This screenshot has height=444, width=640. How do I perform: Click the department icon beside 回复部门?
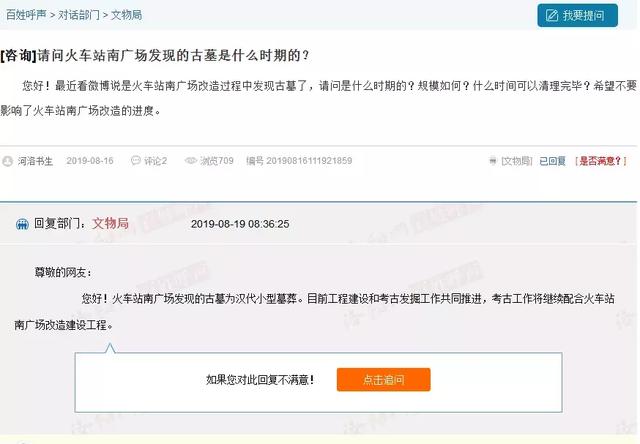tap(22, 224)
